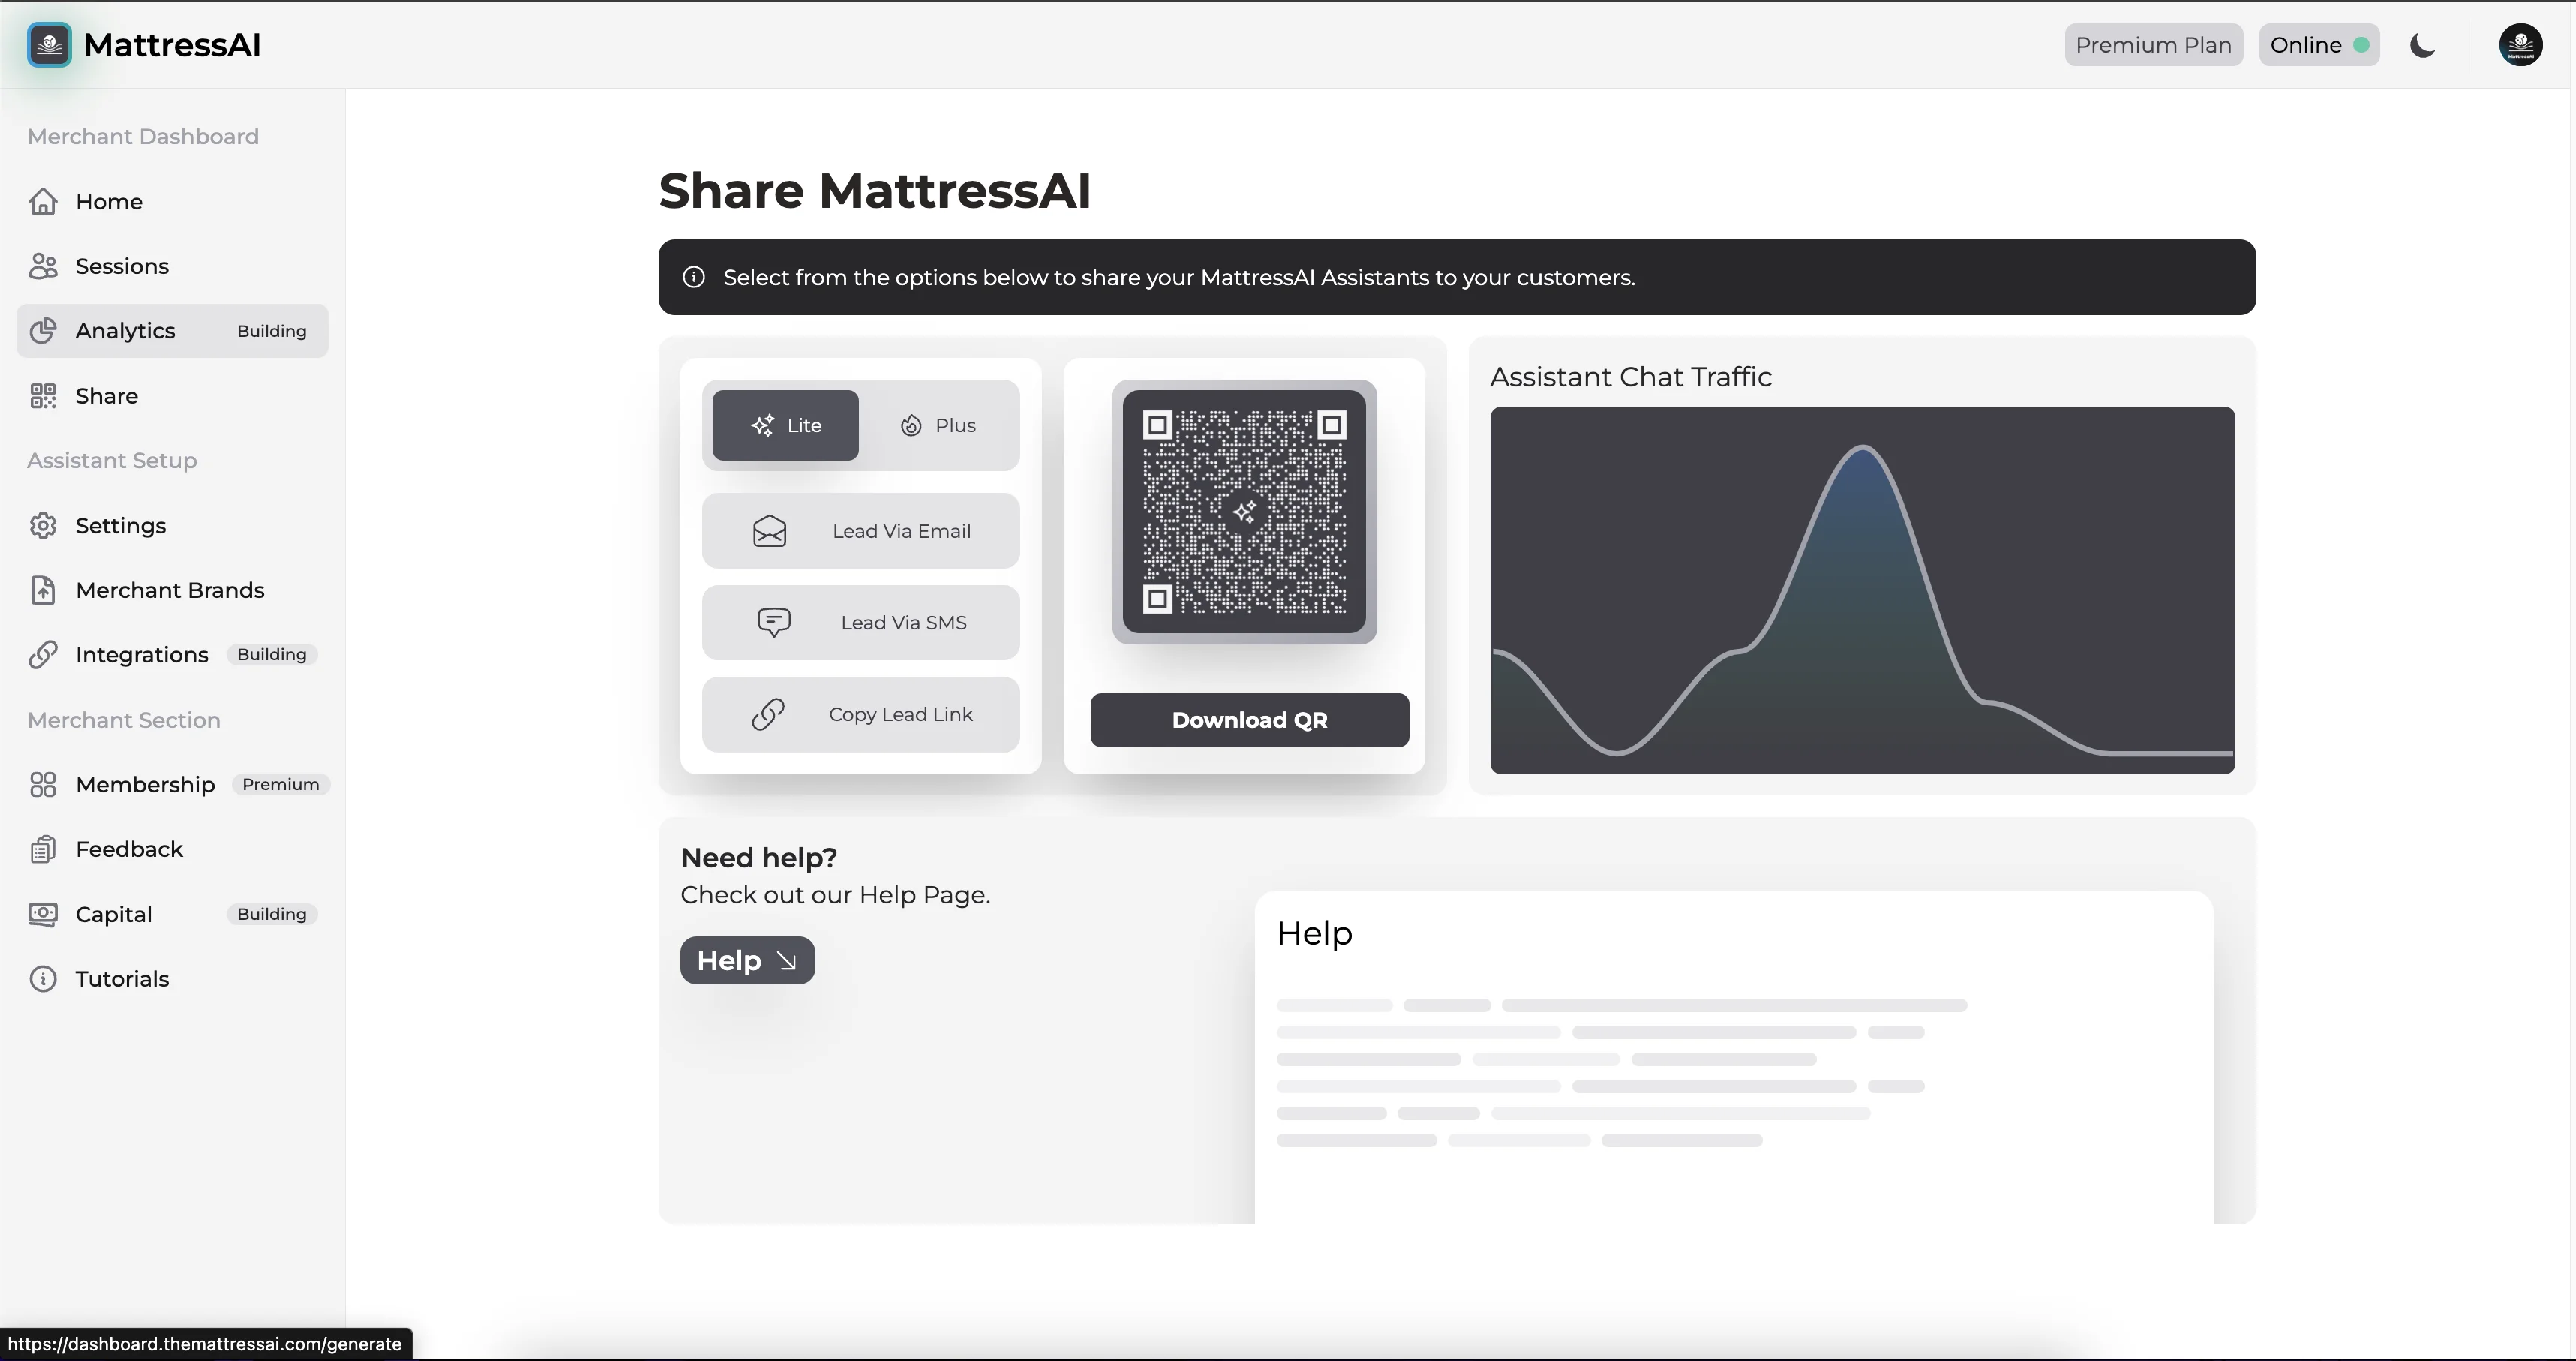Screen dimensions: 2576x1361
Task: Go to Home in the sidebar
Action: [x=172, y=202]
